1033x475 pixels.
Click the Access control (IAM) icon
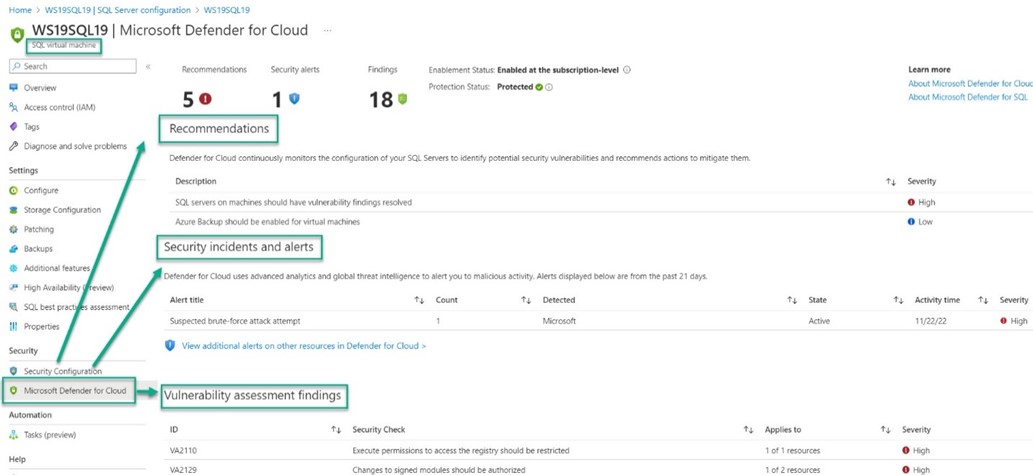click(x=14, y=107)
